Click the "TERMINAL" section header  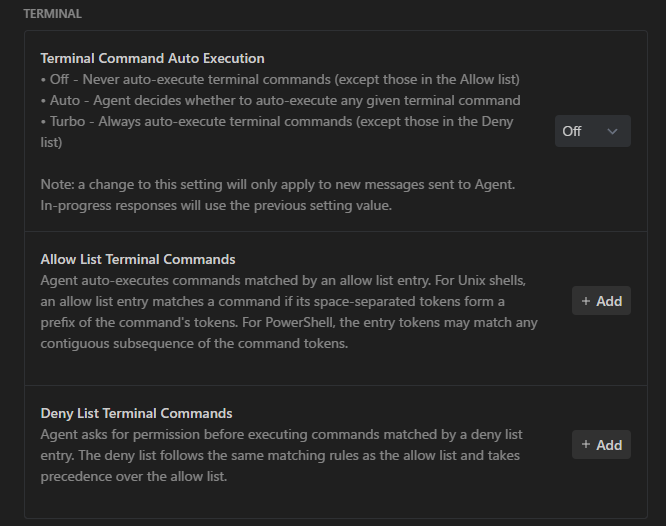(x=52, y=14)
